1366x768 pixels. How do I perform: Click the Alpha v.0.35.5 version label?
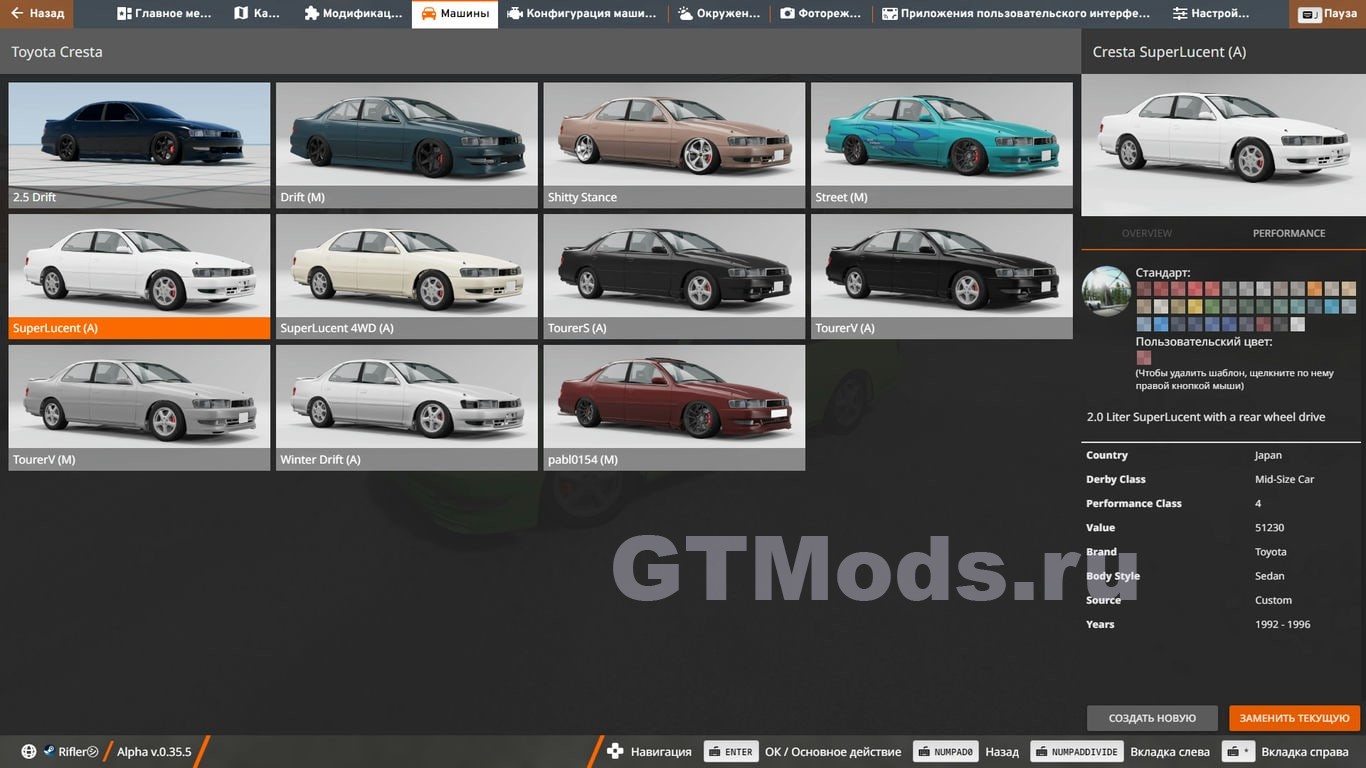pyautogui.click(x=154, y=752)
